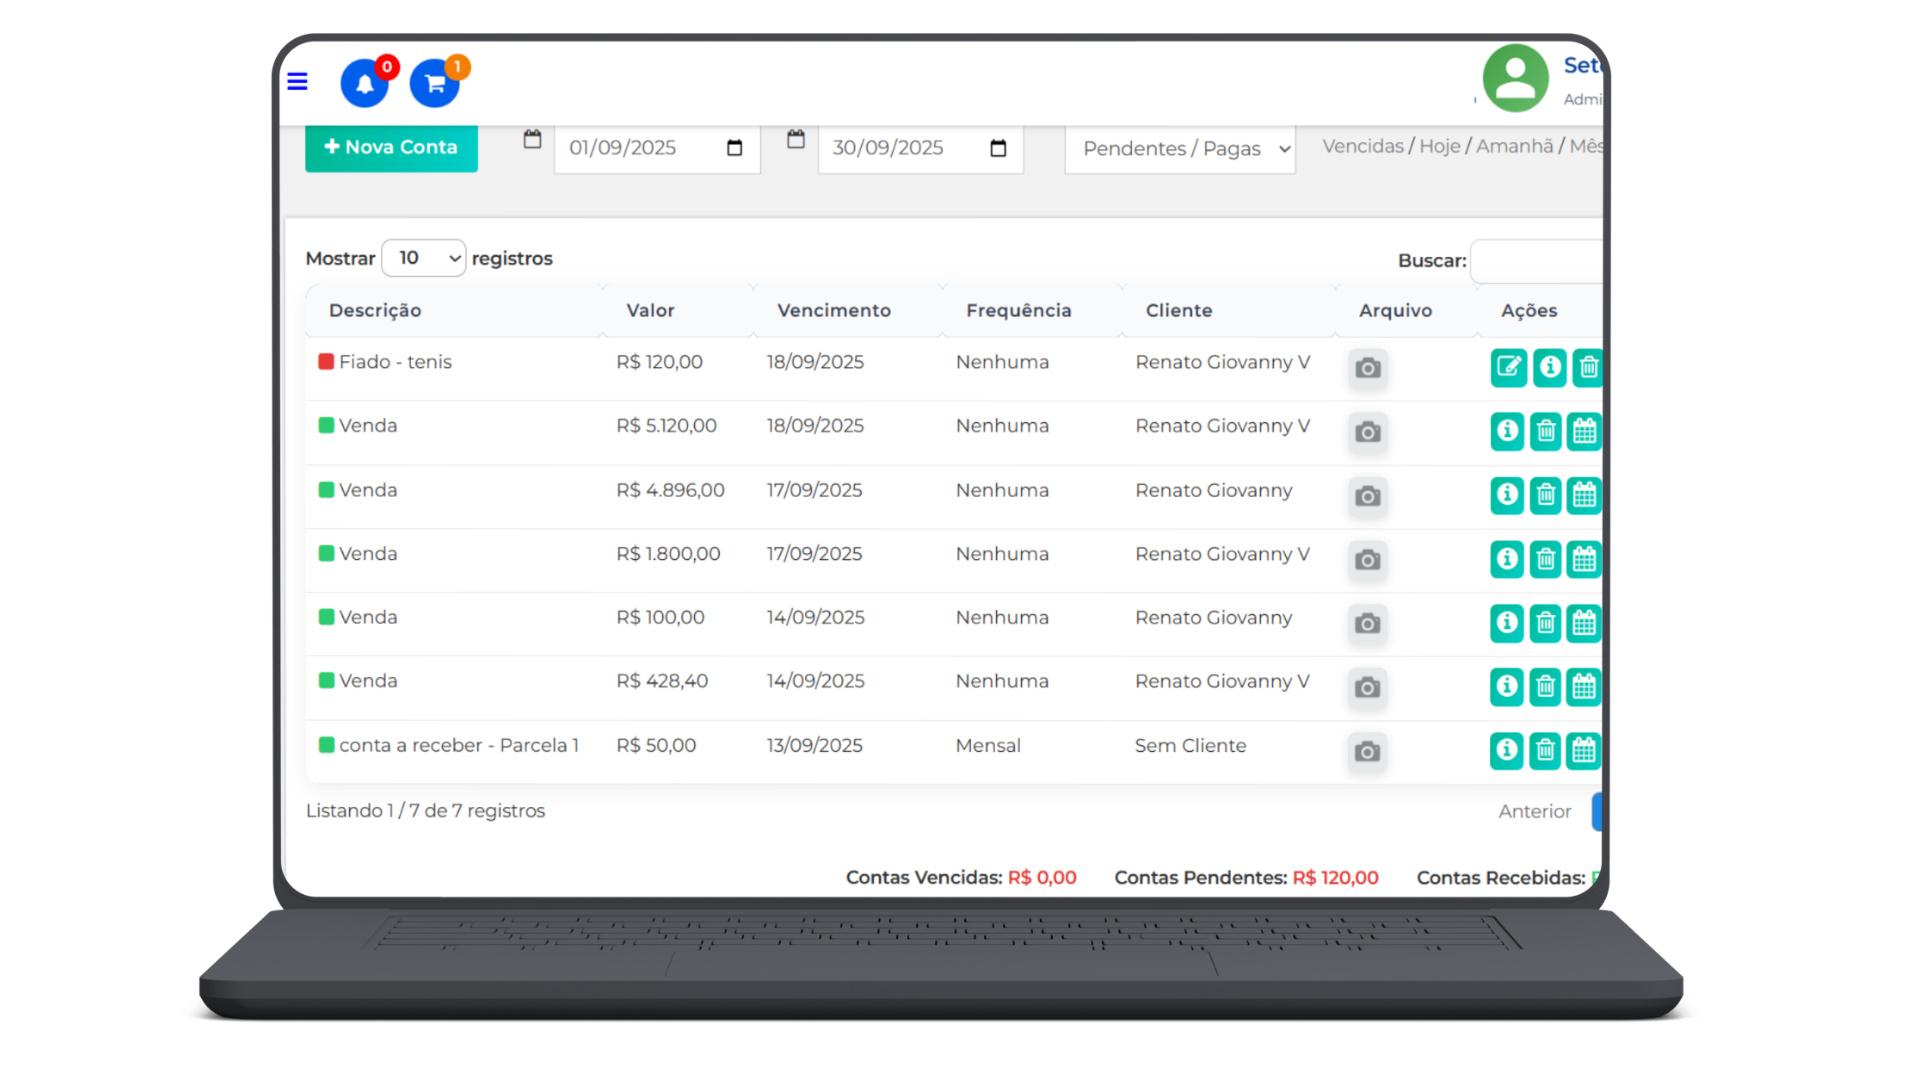Open the bell notifications icon
The height and width of the screenshot is (1080, 1920).
pyautogui.click(x=364, y=84)
